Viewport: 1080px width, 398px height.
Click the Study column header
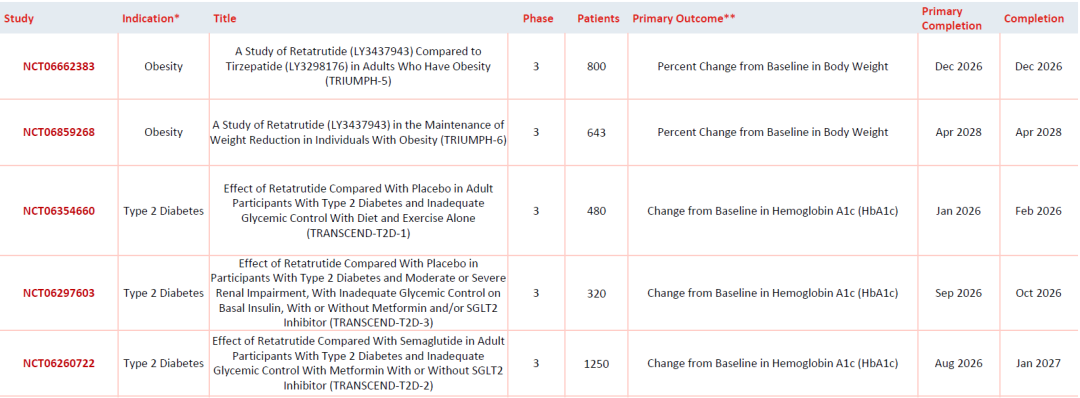[18, 19]
